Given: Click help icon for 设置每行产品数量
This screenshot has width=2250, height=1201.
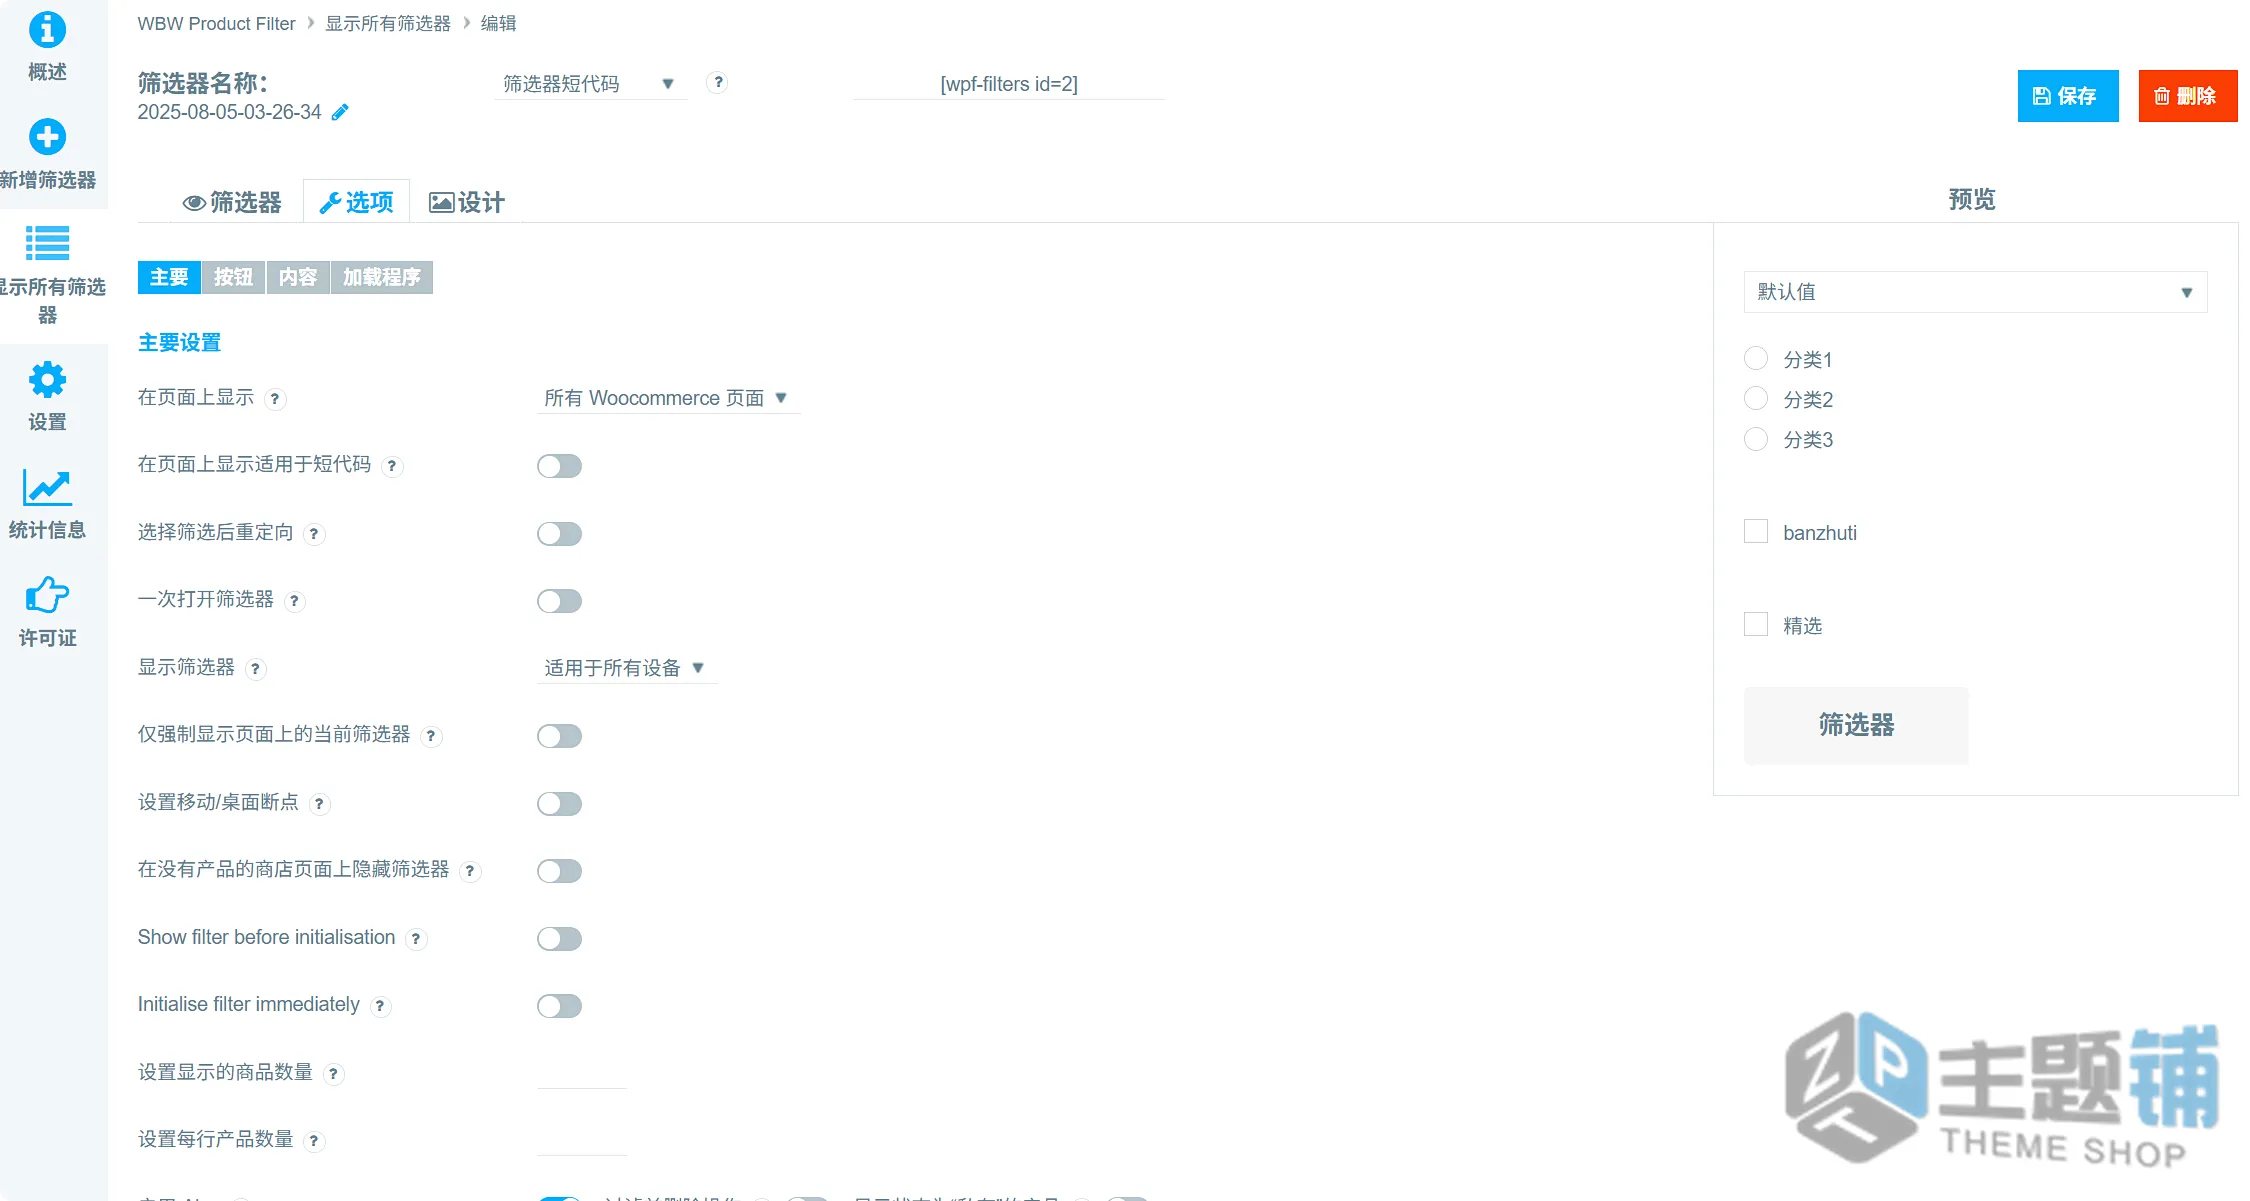Looking at the screenshot, I should (314, 1141).
